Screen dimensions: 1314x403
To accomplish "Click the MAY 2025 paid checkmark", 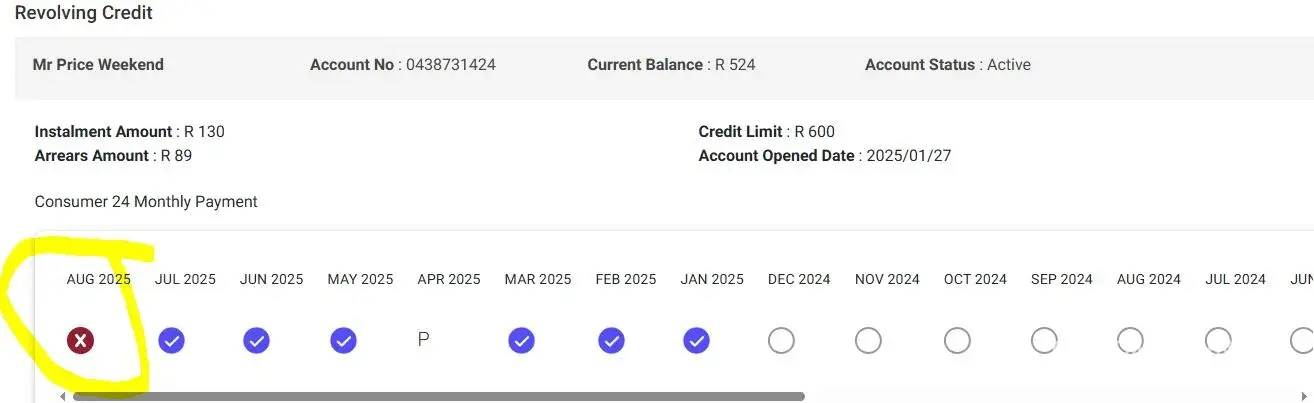I will coord(344,341).
